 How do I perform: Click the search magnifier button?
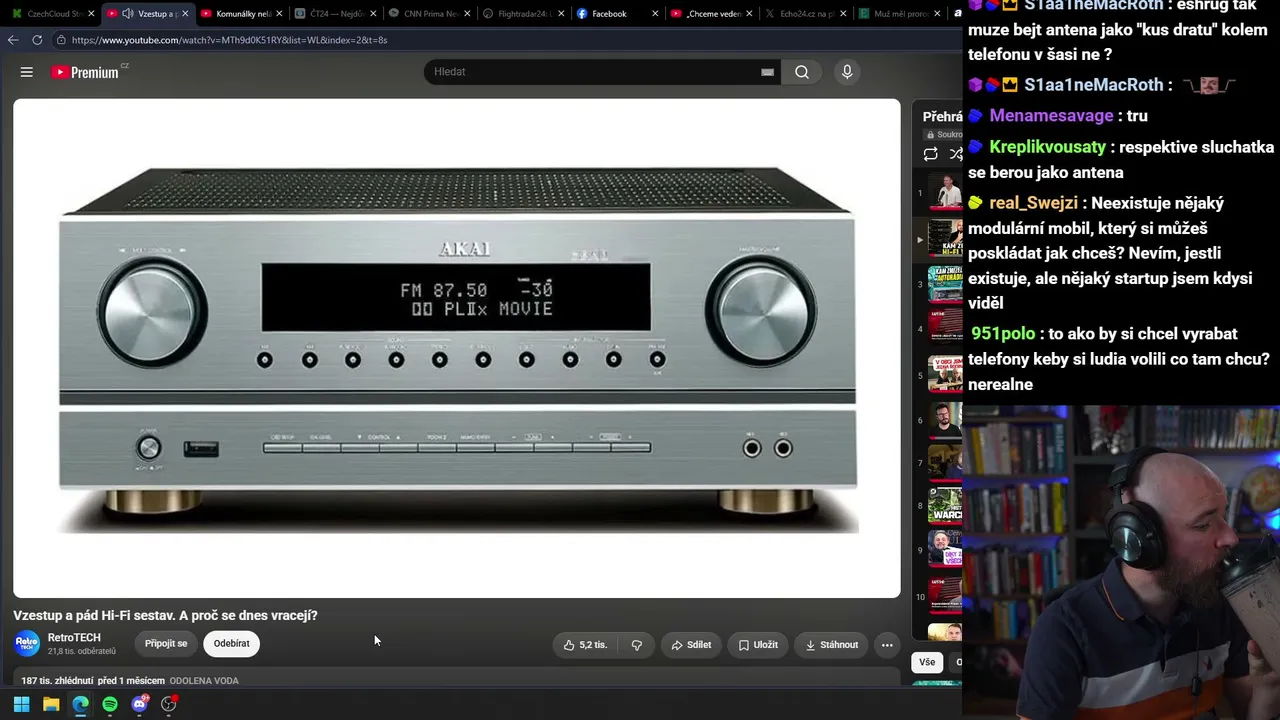[802, 72]
